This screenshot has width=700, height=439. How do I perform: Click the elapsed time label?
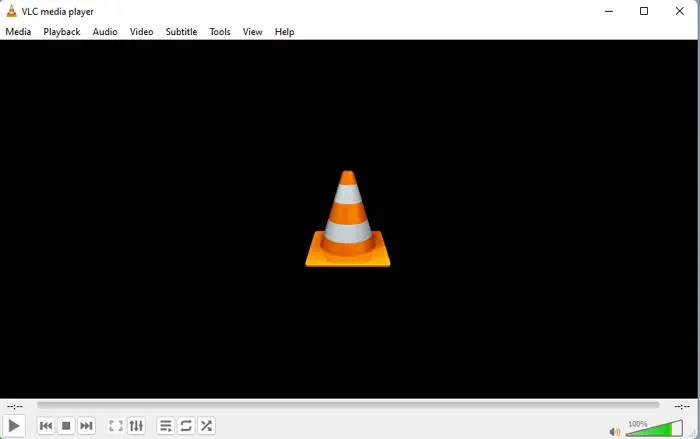click(15, 406)
